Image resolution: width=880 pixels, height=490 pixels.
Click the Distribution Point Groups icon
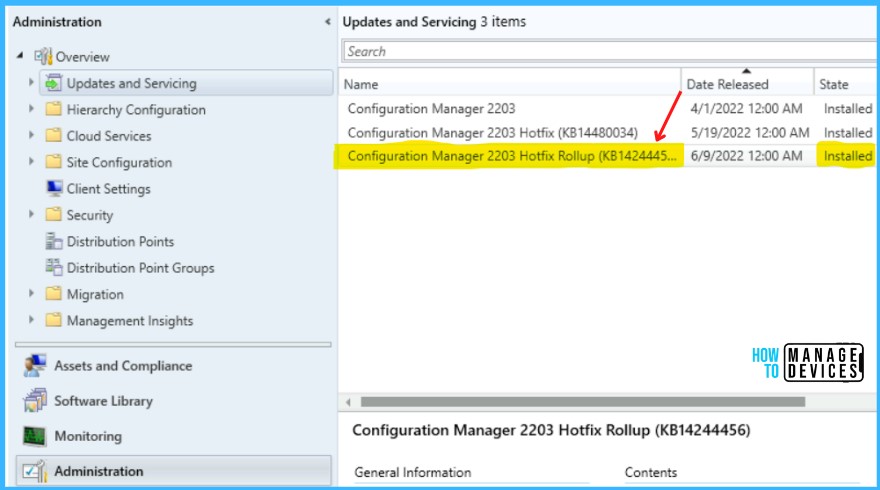(54, 267)
